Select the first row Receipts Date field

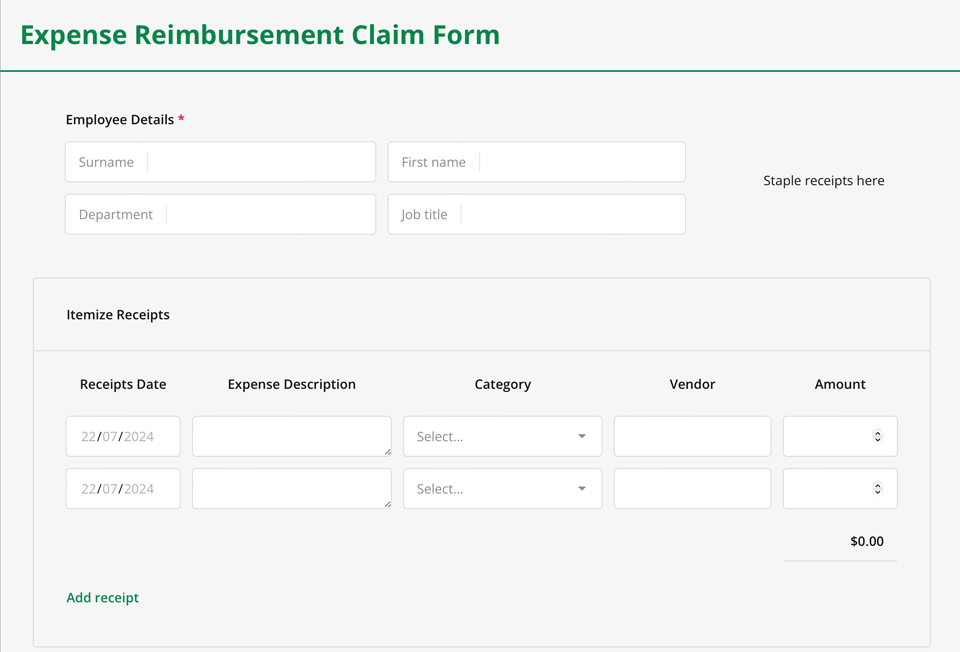click(122, 437)
